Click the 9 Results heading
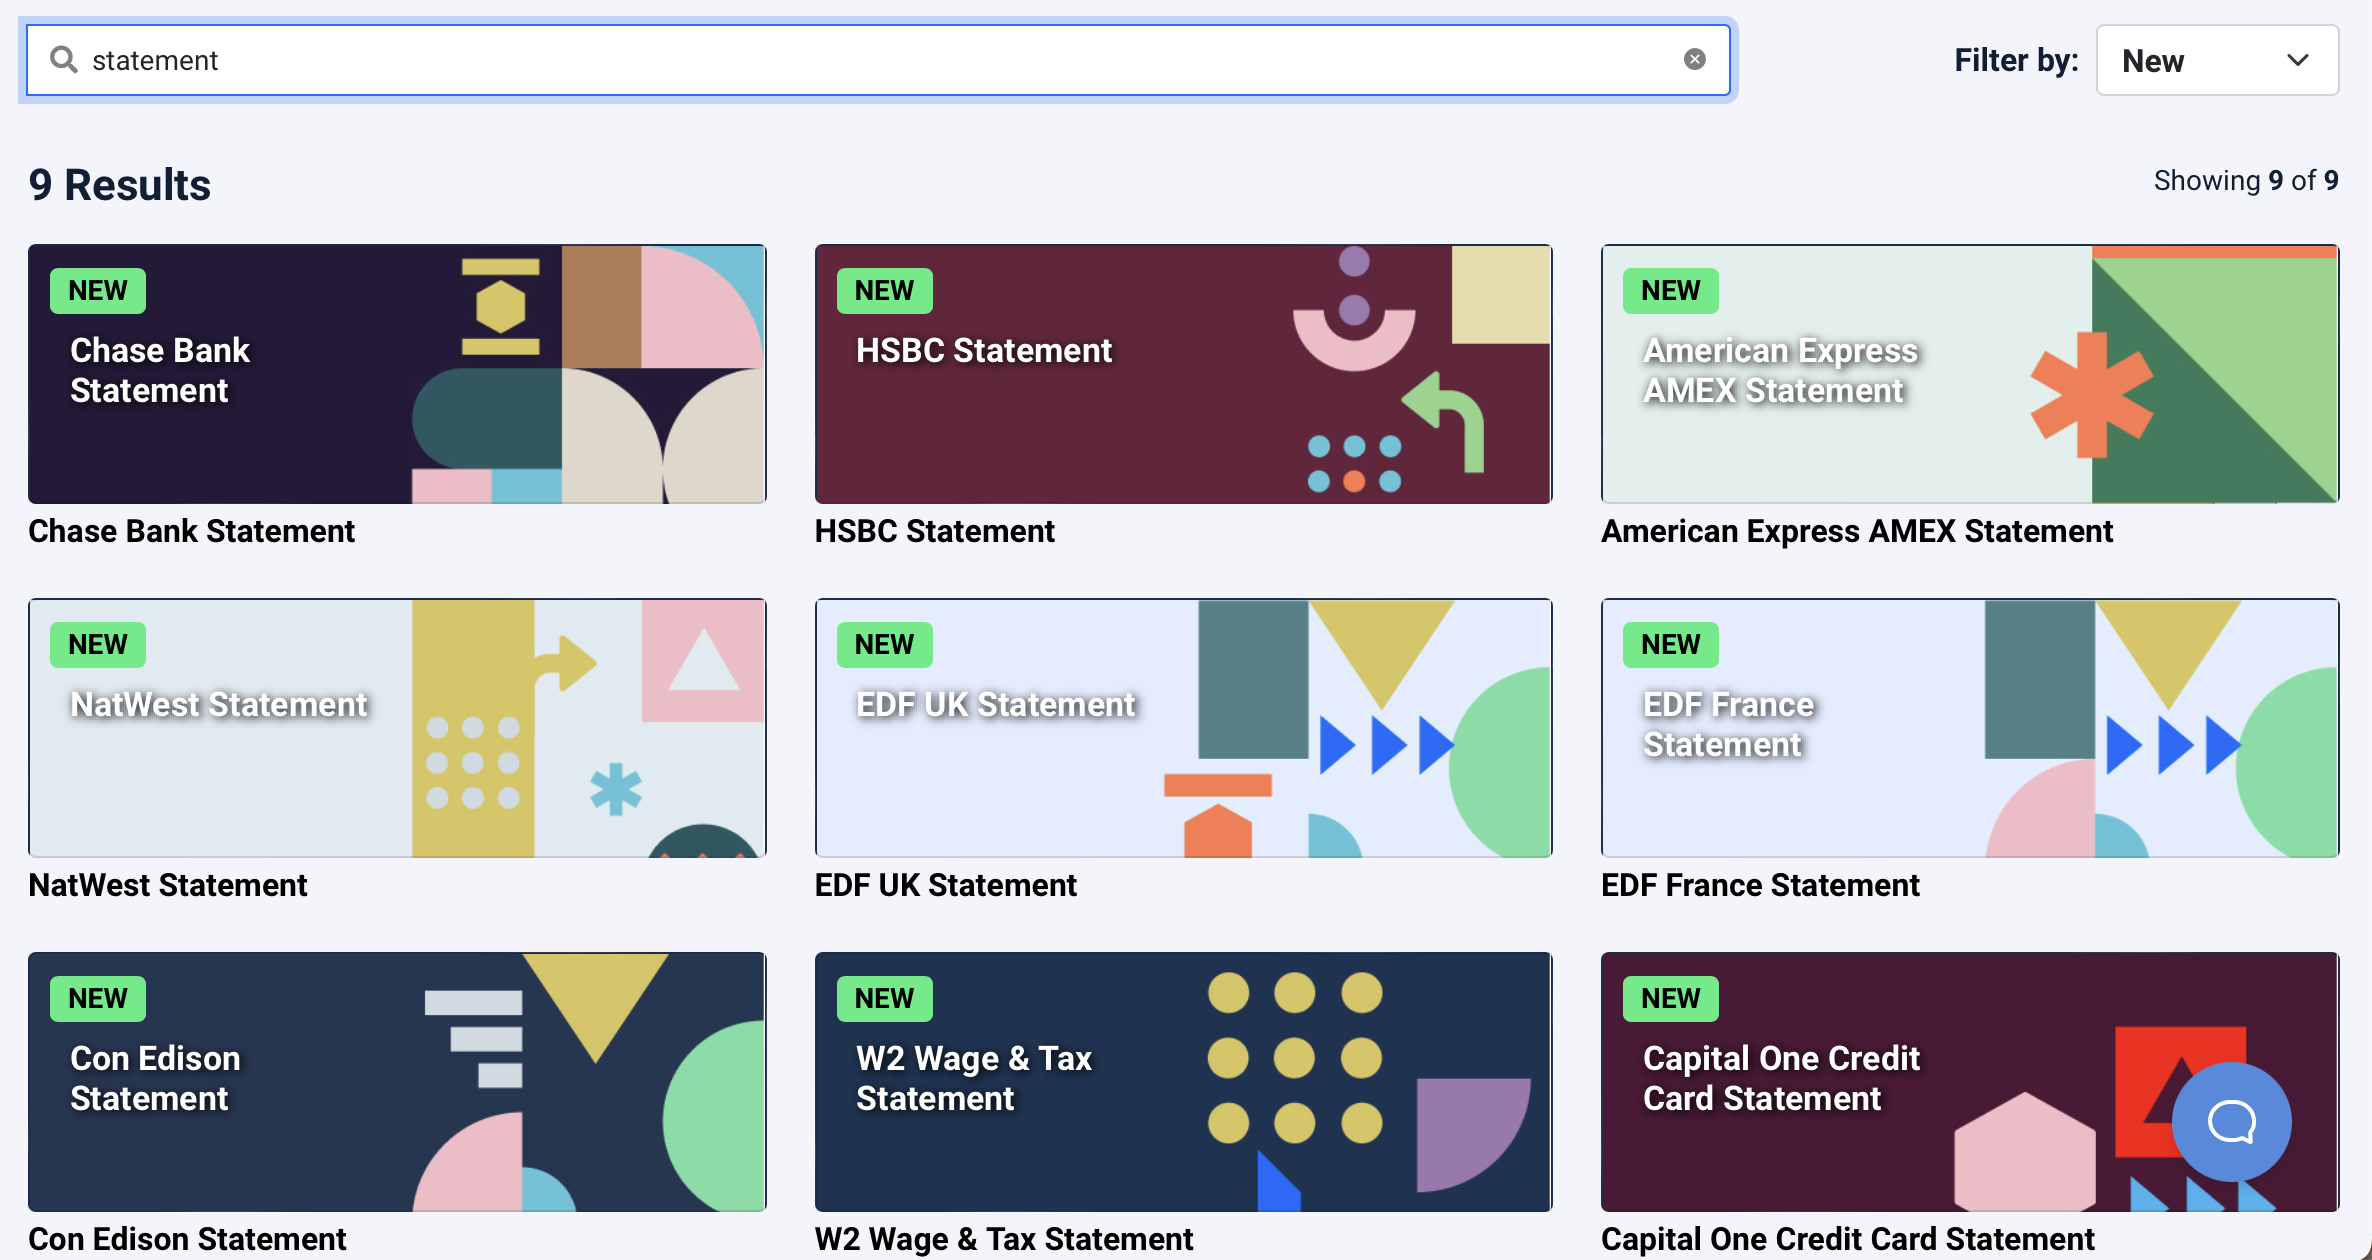This screenshot has width=2372, height=1260. tap(119, 184)
